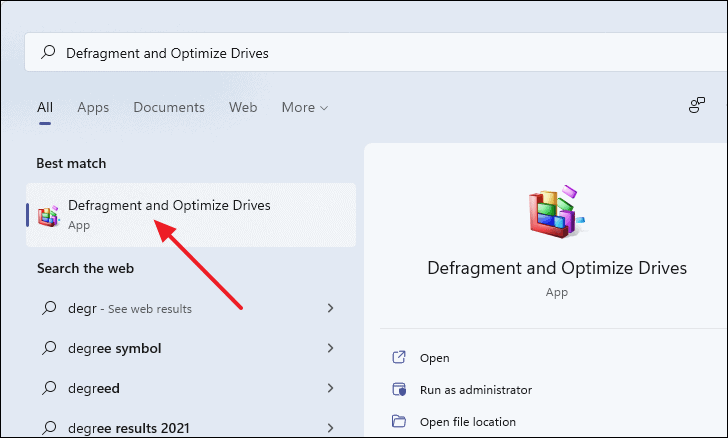Click the search magnifier icon in search box
Viewport: 728px width, 438px height.
(48, 52)
